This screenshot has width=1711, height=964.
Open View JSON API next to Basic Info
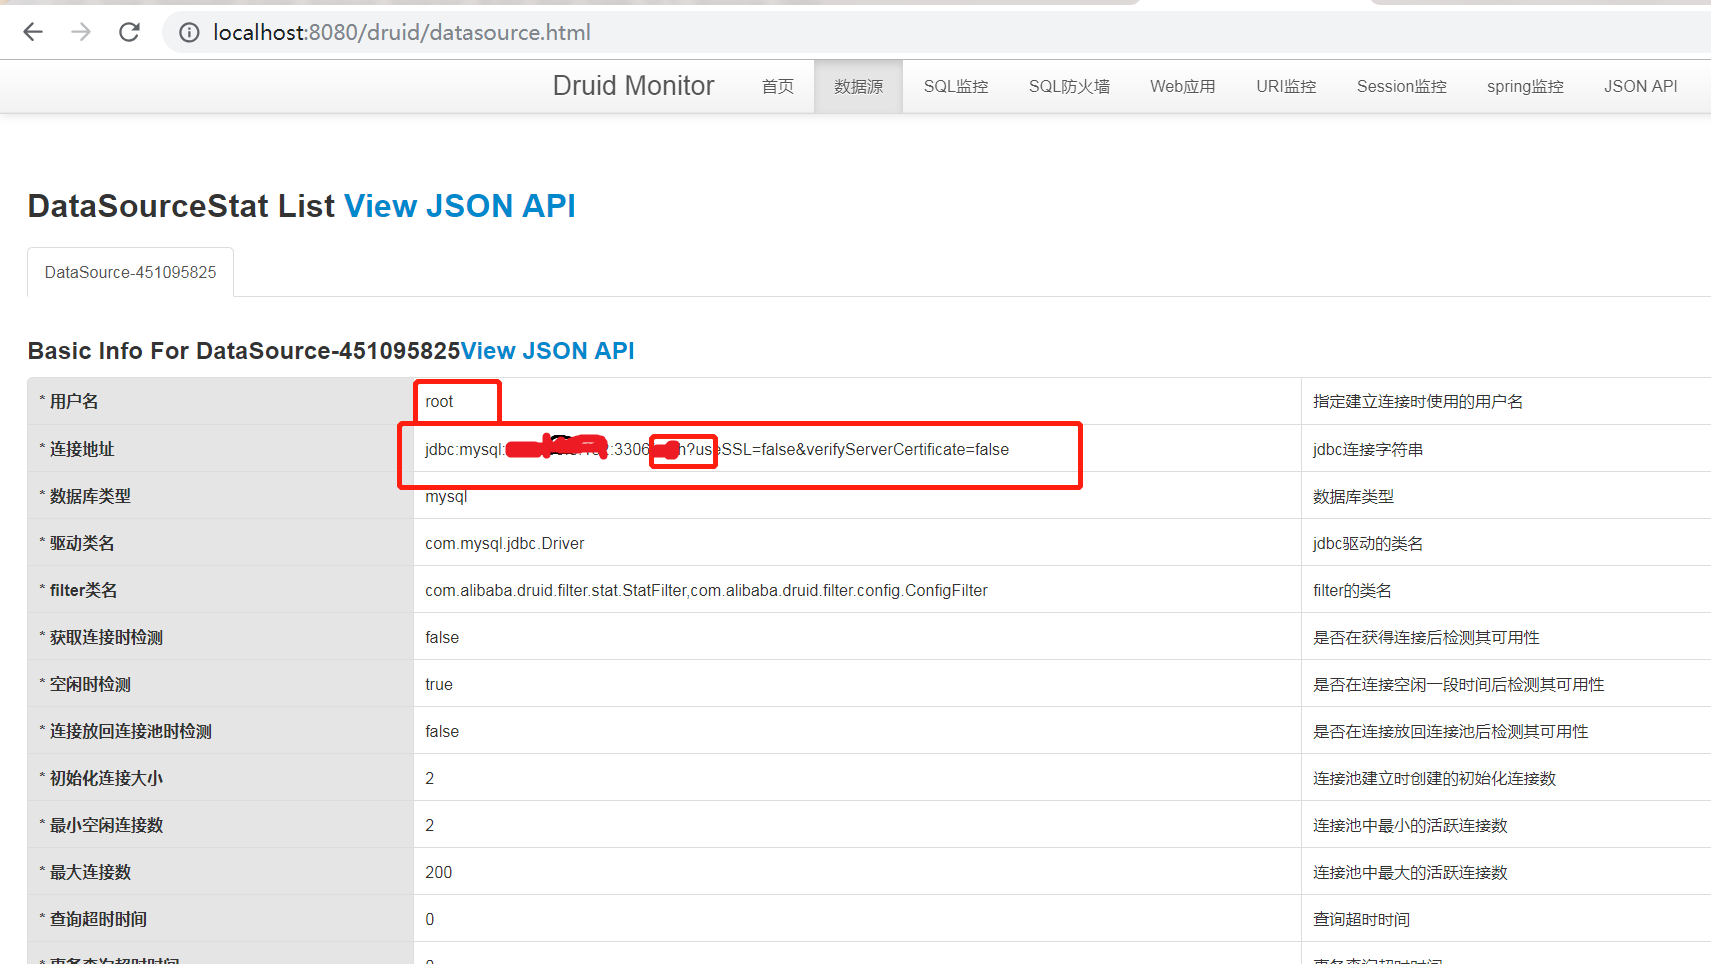tap(548, 350)
